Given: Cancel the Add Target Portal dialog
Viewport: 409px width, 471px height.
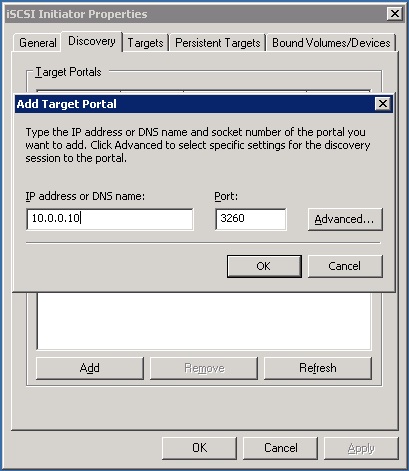Looking at the screenshot, I should (x=345, y=266).
